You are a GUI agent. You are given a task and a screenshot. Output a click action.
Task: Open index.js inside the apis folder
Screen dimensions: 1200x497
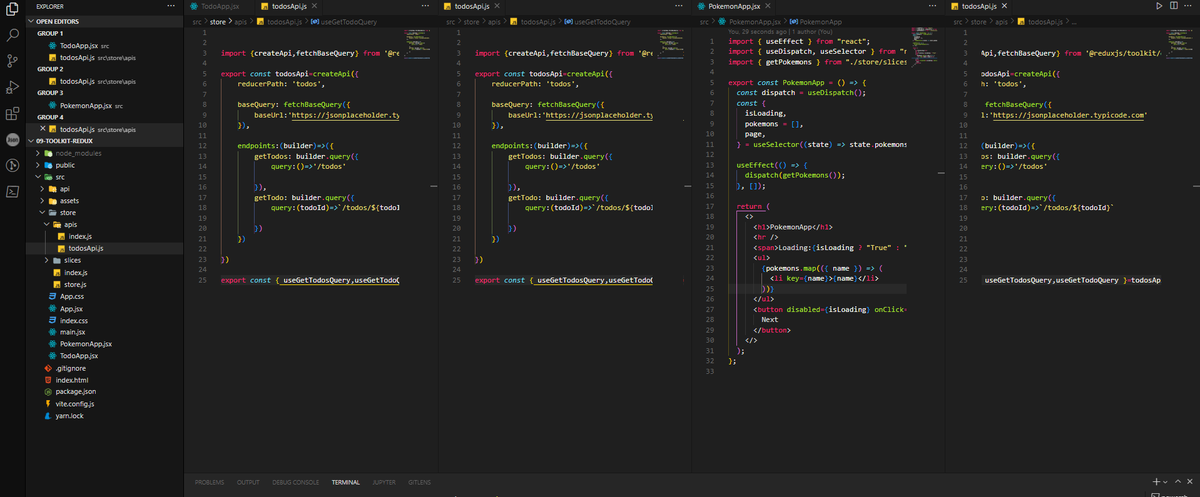[106, 236]
